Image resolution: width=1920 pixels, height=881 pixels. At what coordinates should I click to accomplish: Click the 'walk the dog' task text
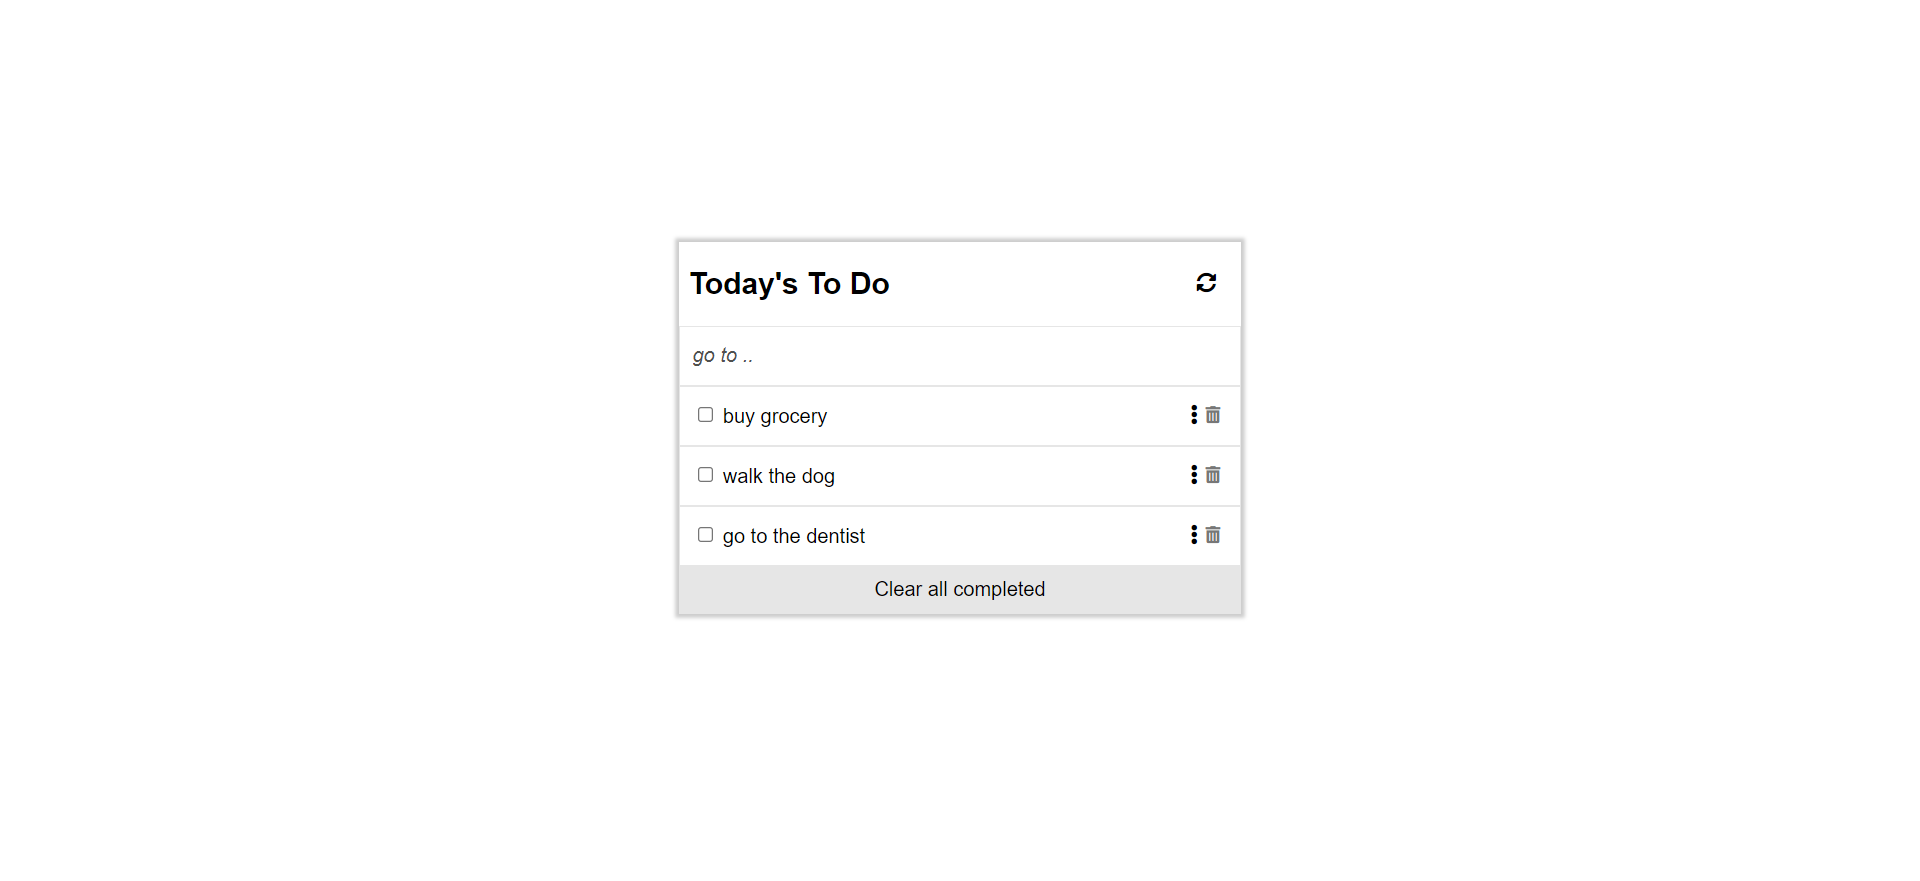pos(778,475)
